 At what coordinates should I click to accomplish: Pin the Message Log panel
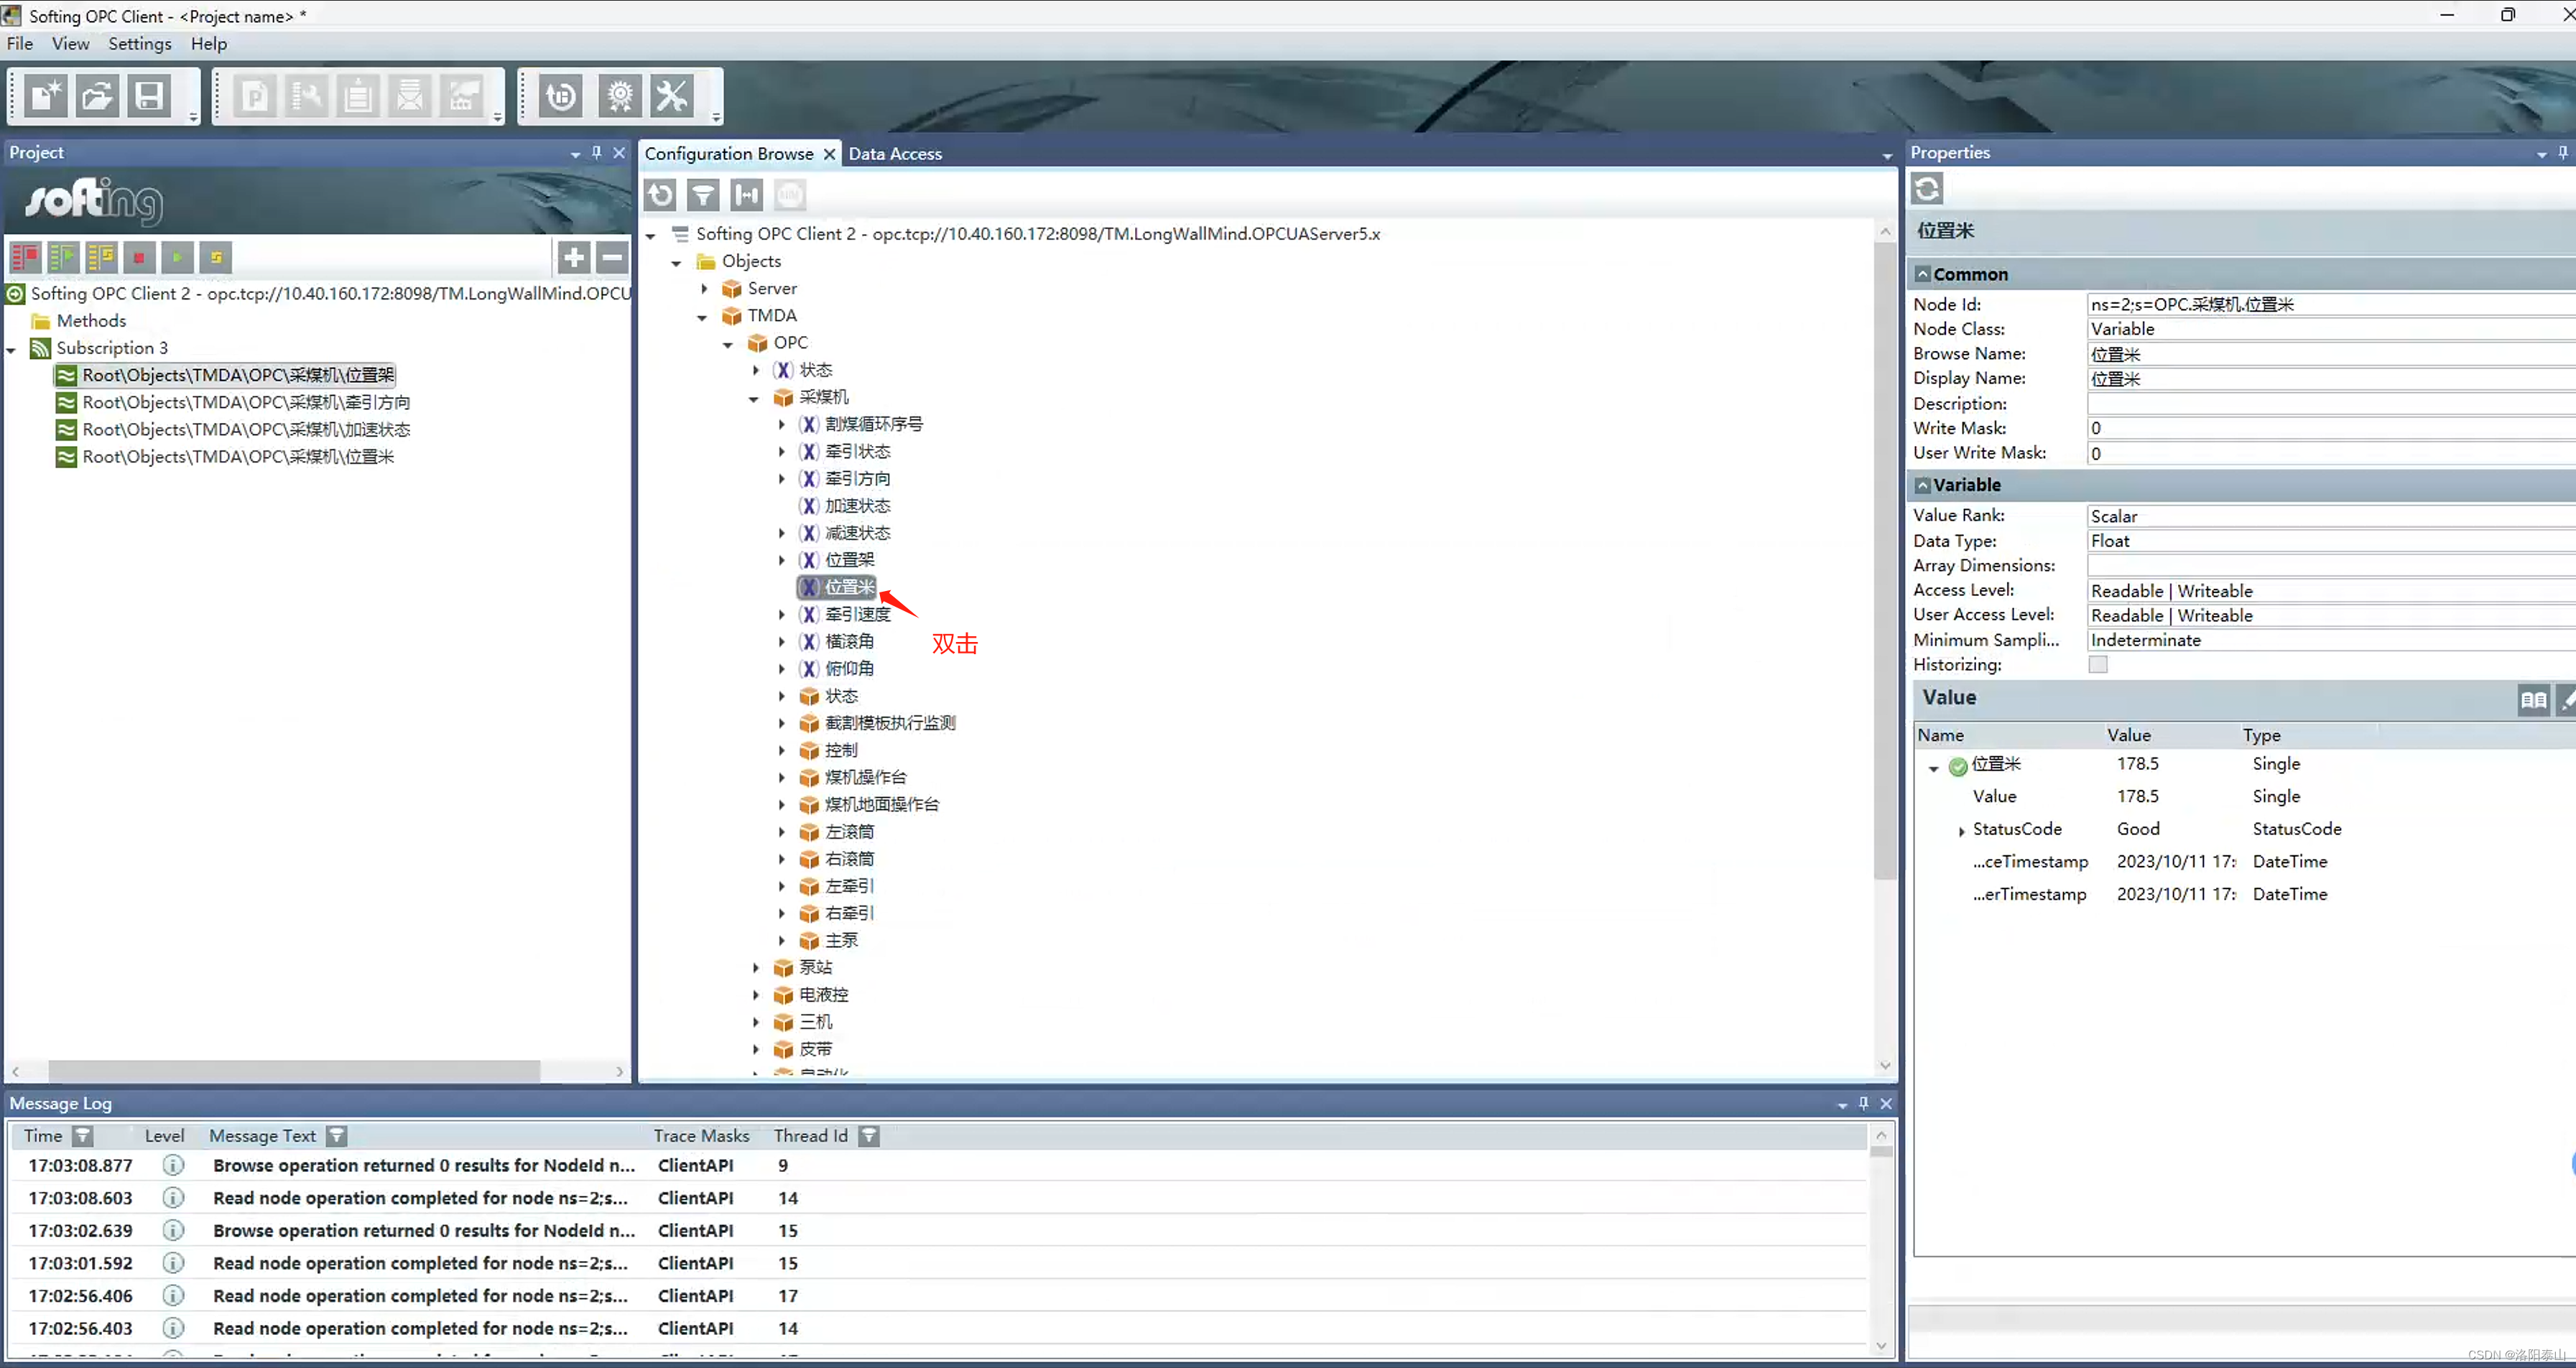click(x=1863, y=1102)
